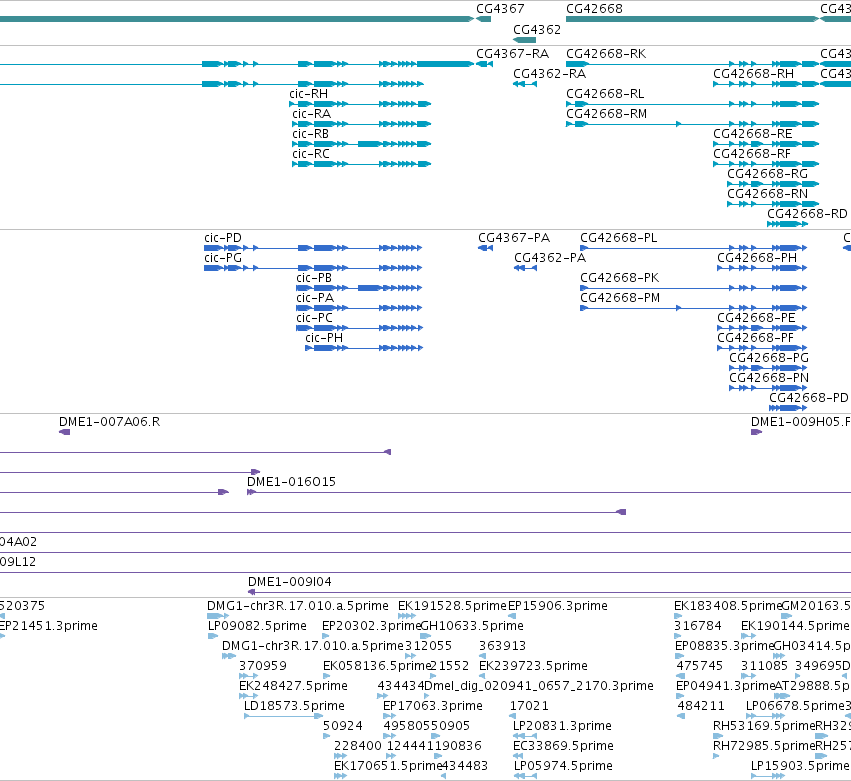
Task: Click the CG4362-PA protein label
Action: point(550,258)
